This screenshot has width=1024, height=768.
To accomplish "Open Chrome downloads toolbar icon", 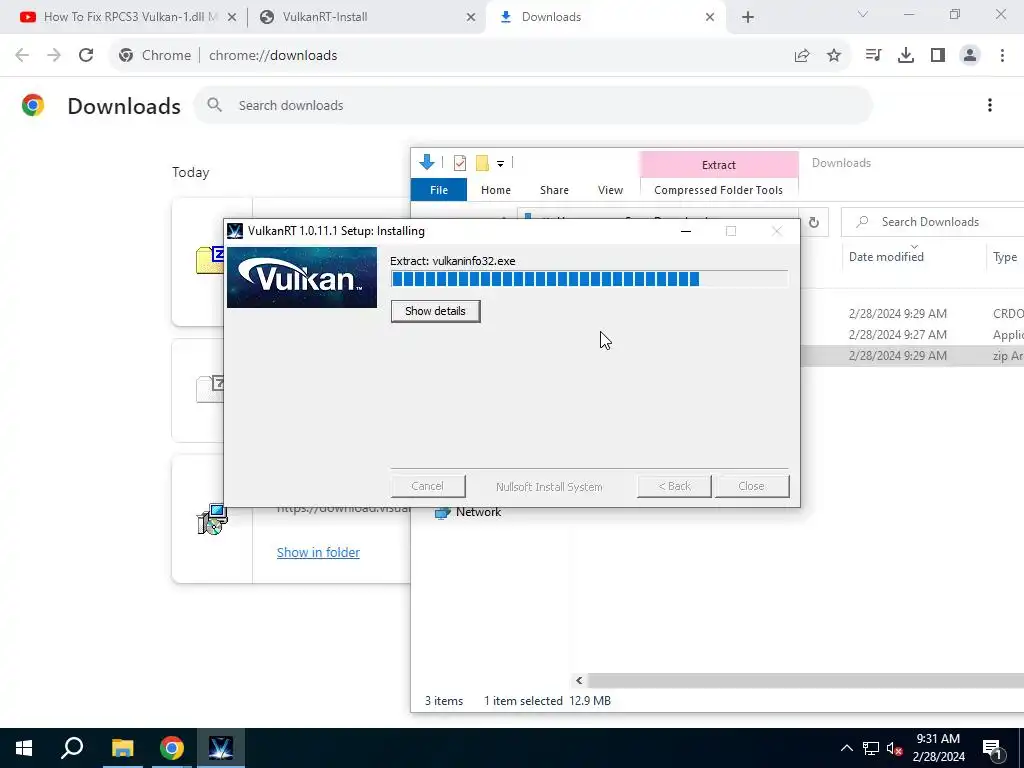I will coord(906,56).
